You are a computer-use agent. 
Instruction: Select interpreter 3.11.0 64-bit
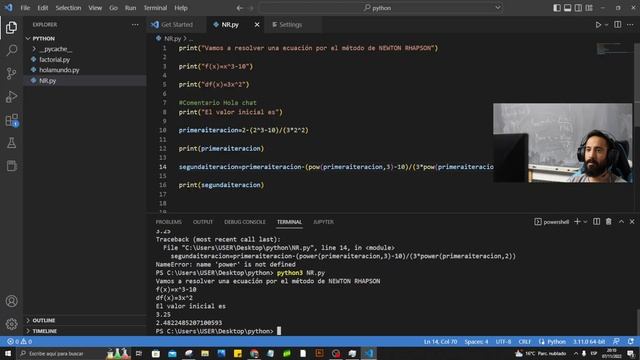[x=589, y=342]
